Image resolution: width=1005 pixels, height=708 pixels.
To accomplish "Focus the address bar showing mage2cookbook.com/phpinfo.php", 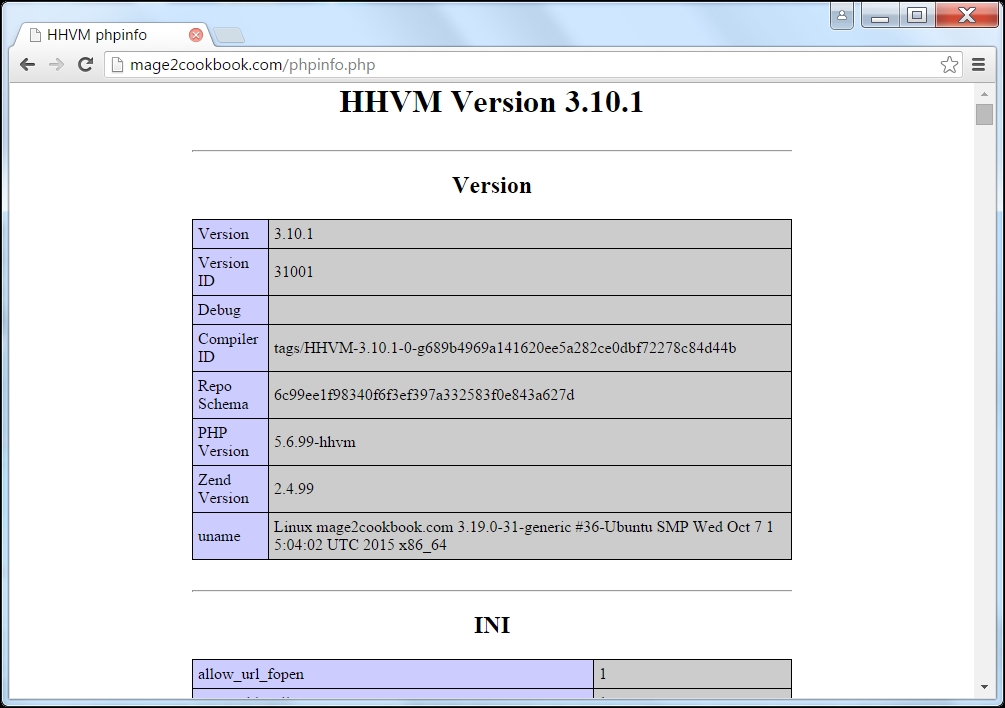I will point(532,65).
